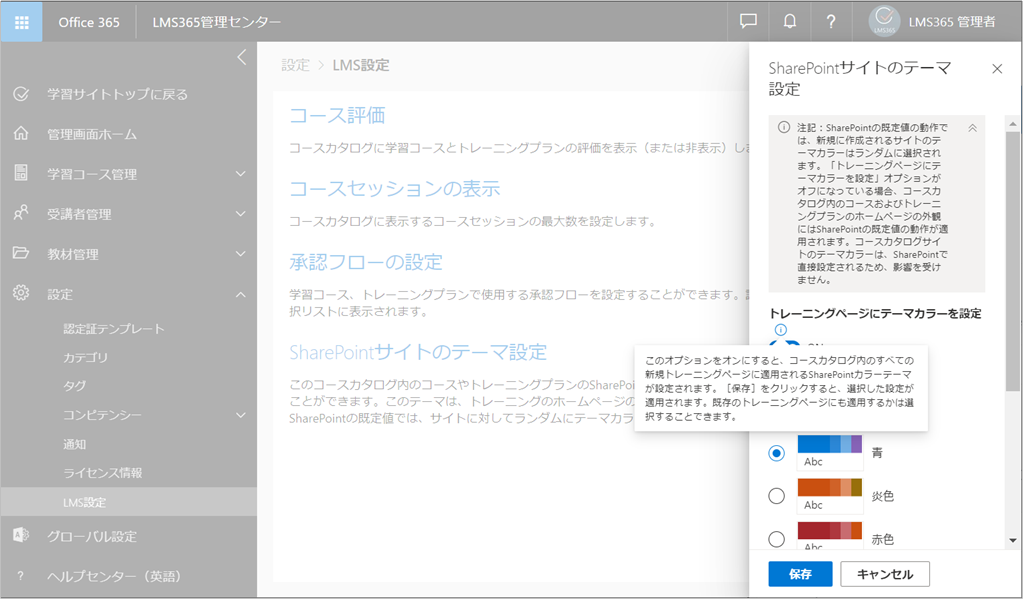Click the 教材管理 folder icon
The height and width of the screenshot is (599, 1023).
click(21, 253)
